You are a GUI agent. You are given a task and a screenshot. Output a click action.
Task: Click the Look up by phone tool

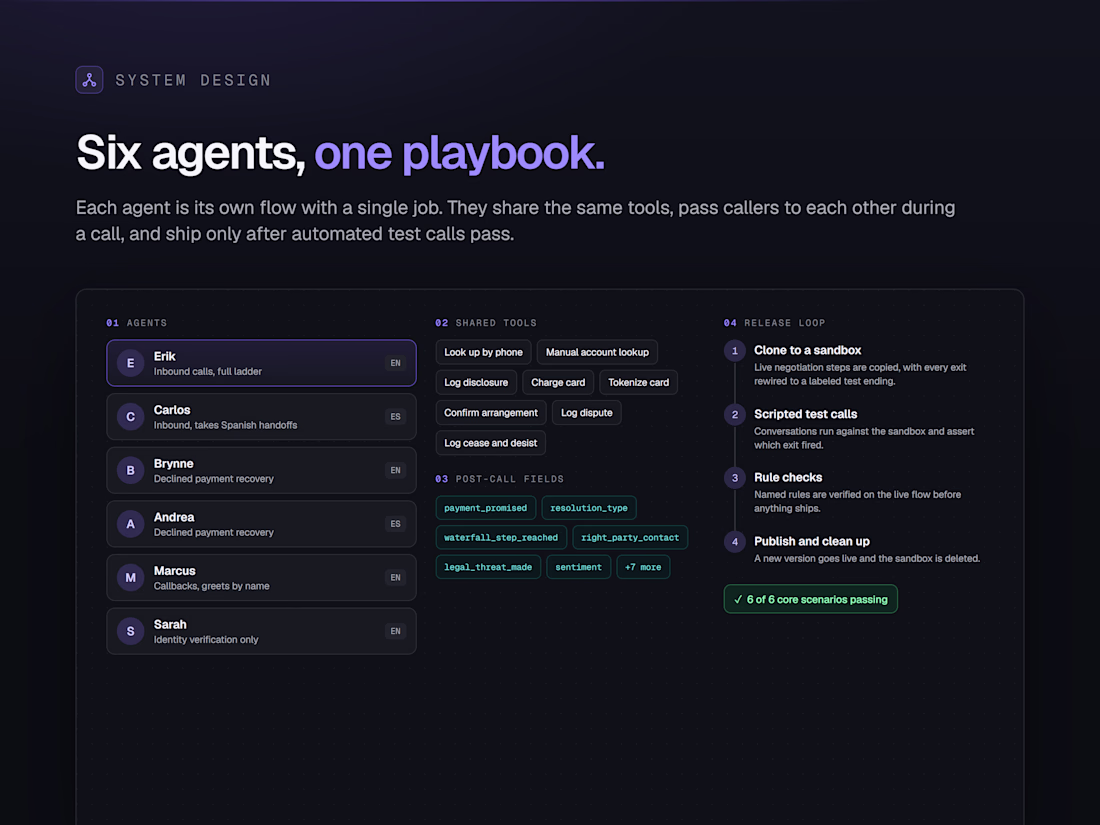point(483,352)
